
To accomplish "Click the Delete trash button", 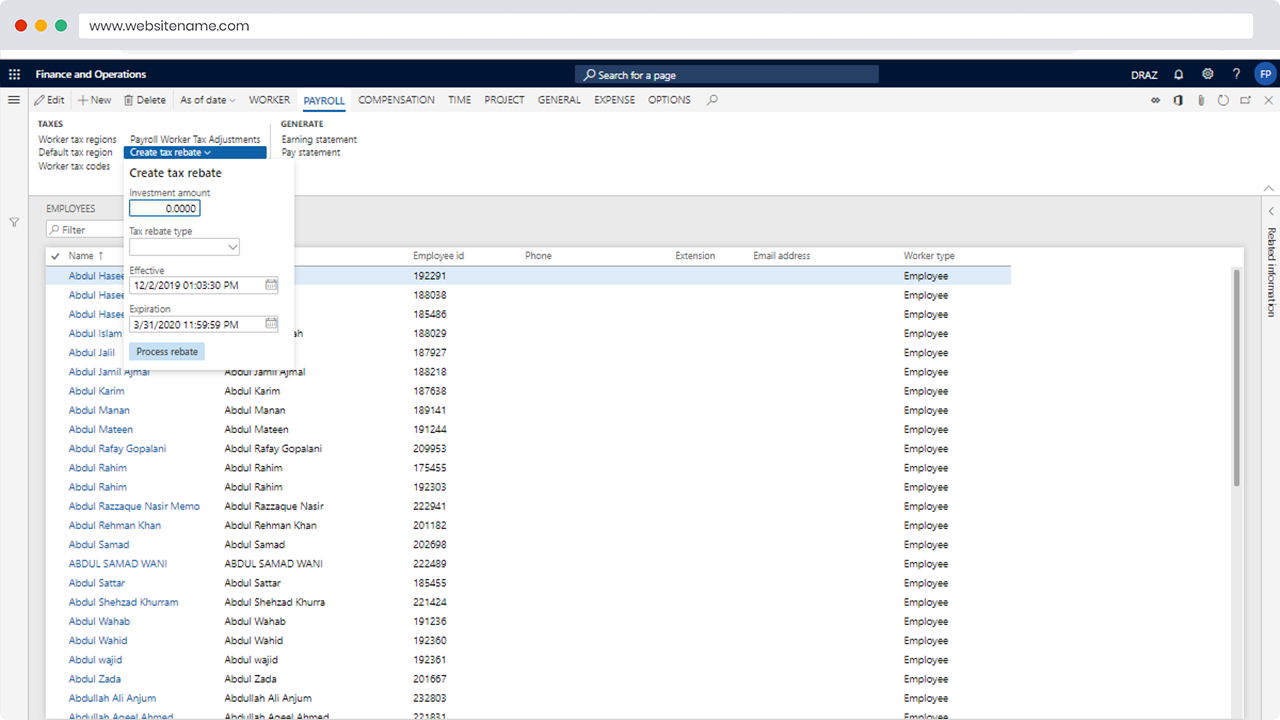I will pyautogui.click(x=145, y=100).
